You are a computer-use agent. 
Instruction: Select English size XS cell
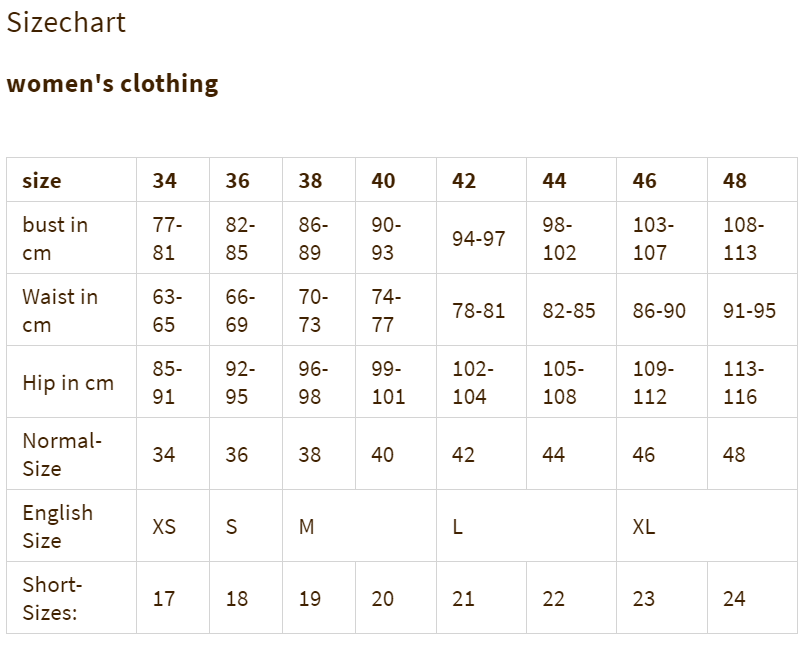pyautogui.click(x=173, y=526)
